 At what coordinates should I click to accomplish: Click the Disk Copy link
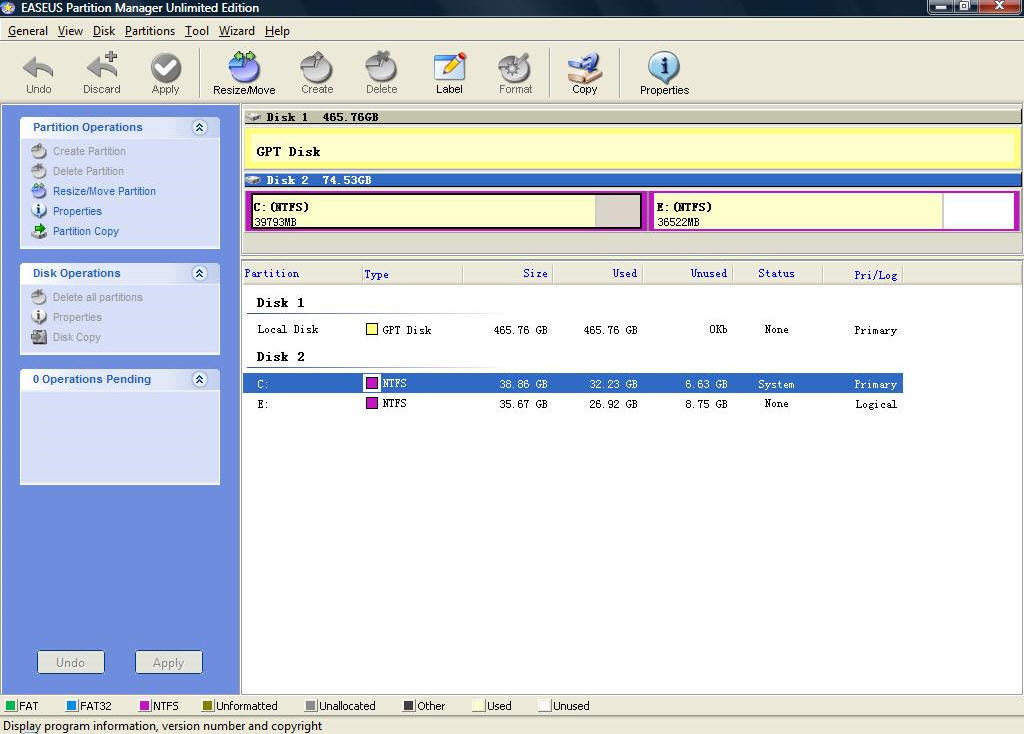[76, 337]
